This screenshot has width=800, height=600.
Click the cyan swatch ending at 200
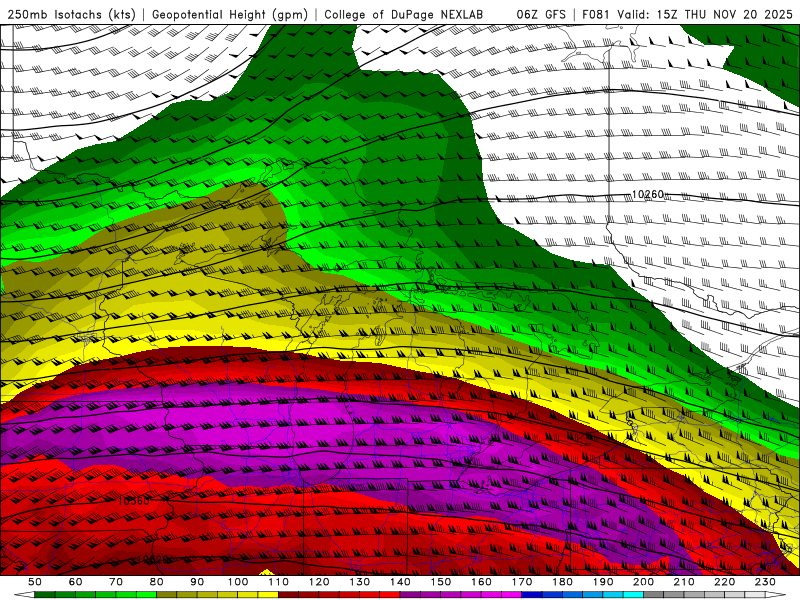(x=633, y=595)
